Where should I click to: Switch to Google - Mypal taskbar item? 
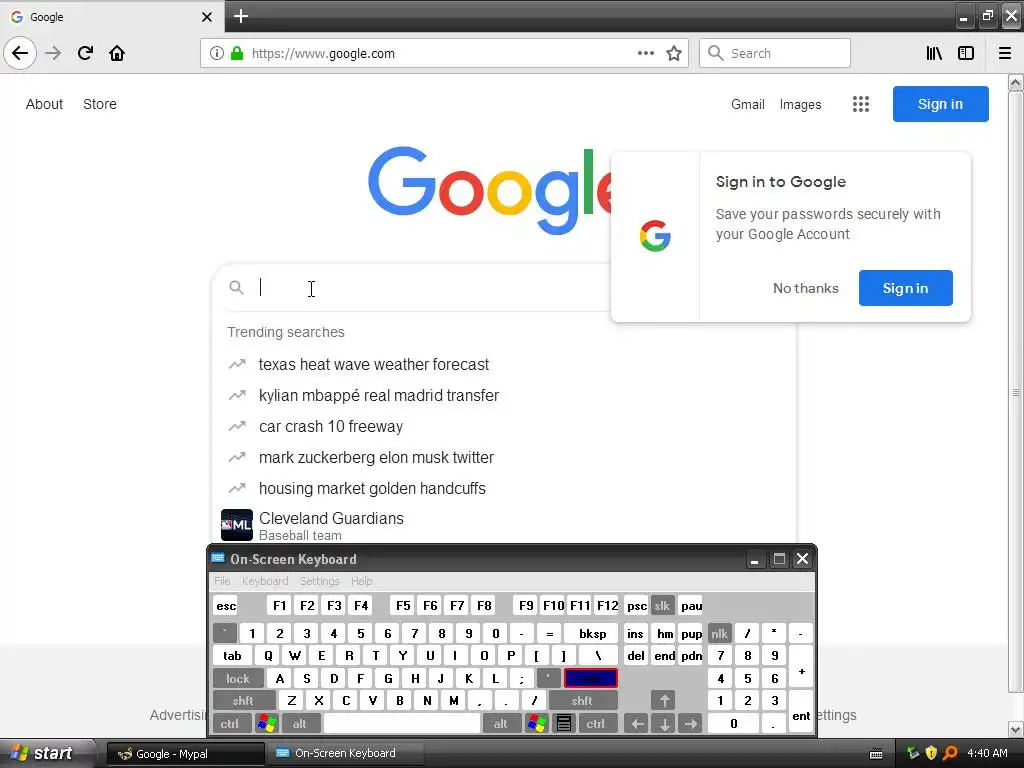coord(185,754)
